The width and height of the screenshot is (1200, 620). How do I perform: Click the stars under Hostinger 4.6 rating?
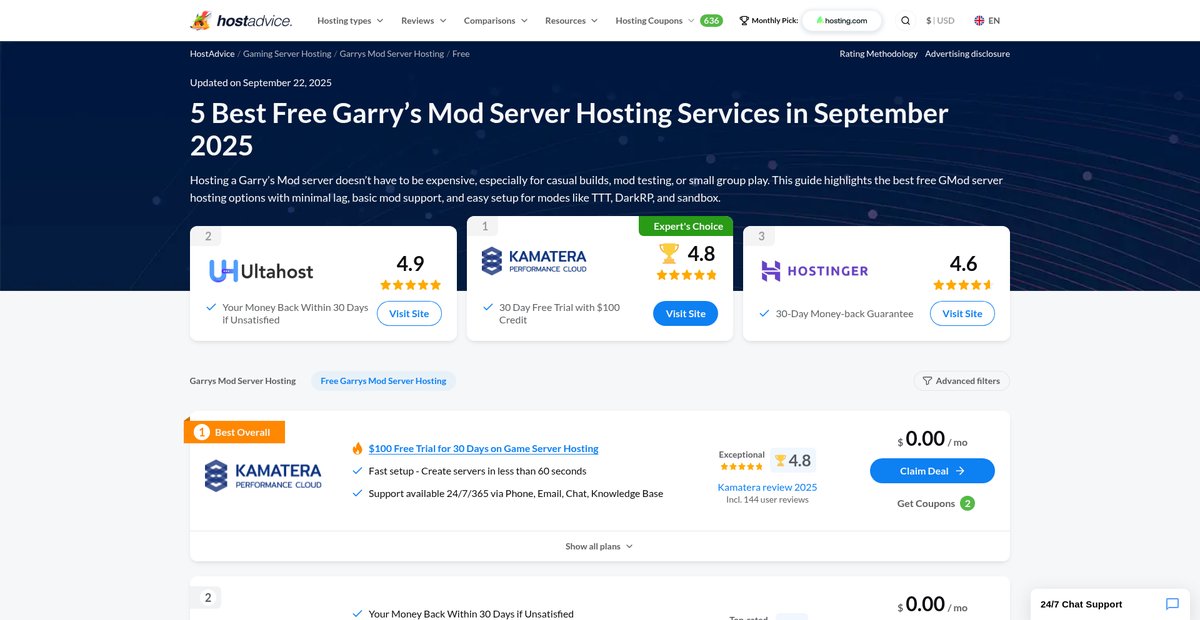(963, 285)
